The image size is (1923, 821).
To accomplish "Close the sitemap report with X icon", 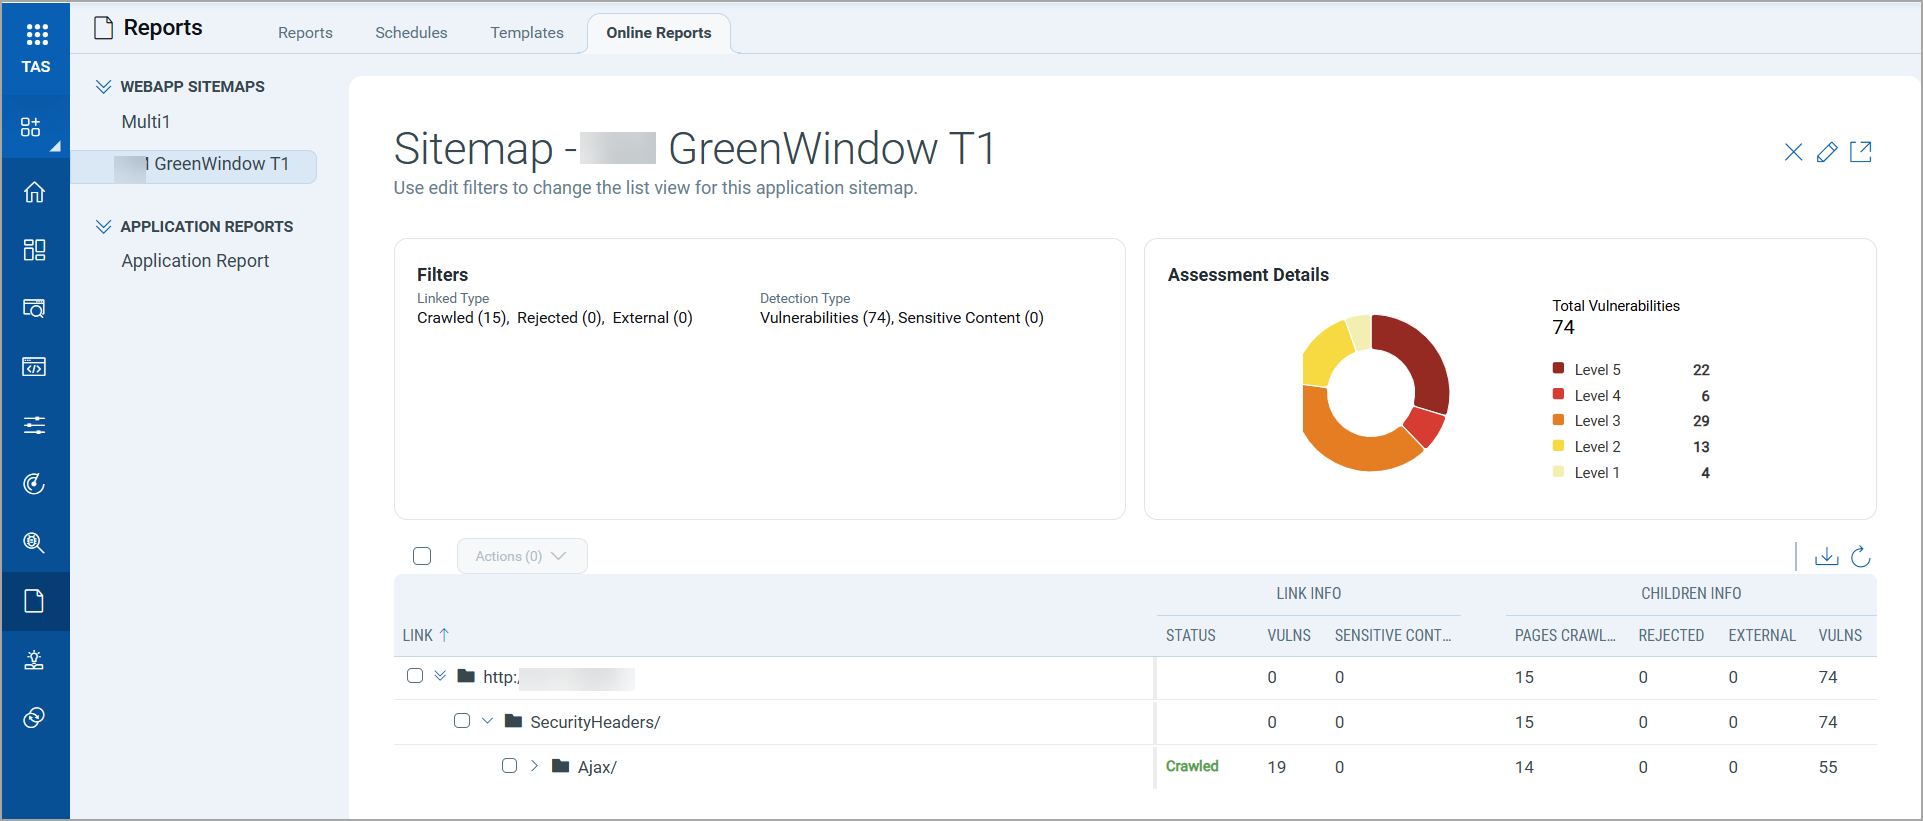I will 1793,152.
